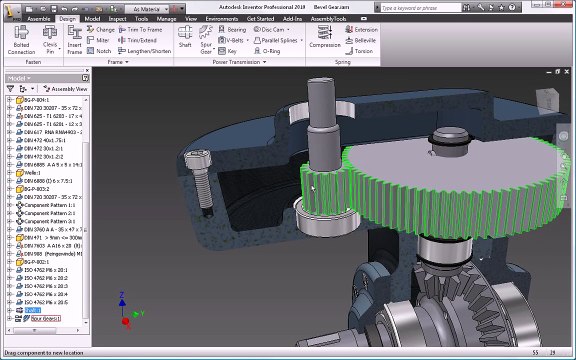576x360 pixels.
Task: Launch the Shaft generator
Action: (185, 37)
